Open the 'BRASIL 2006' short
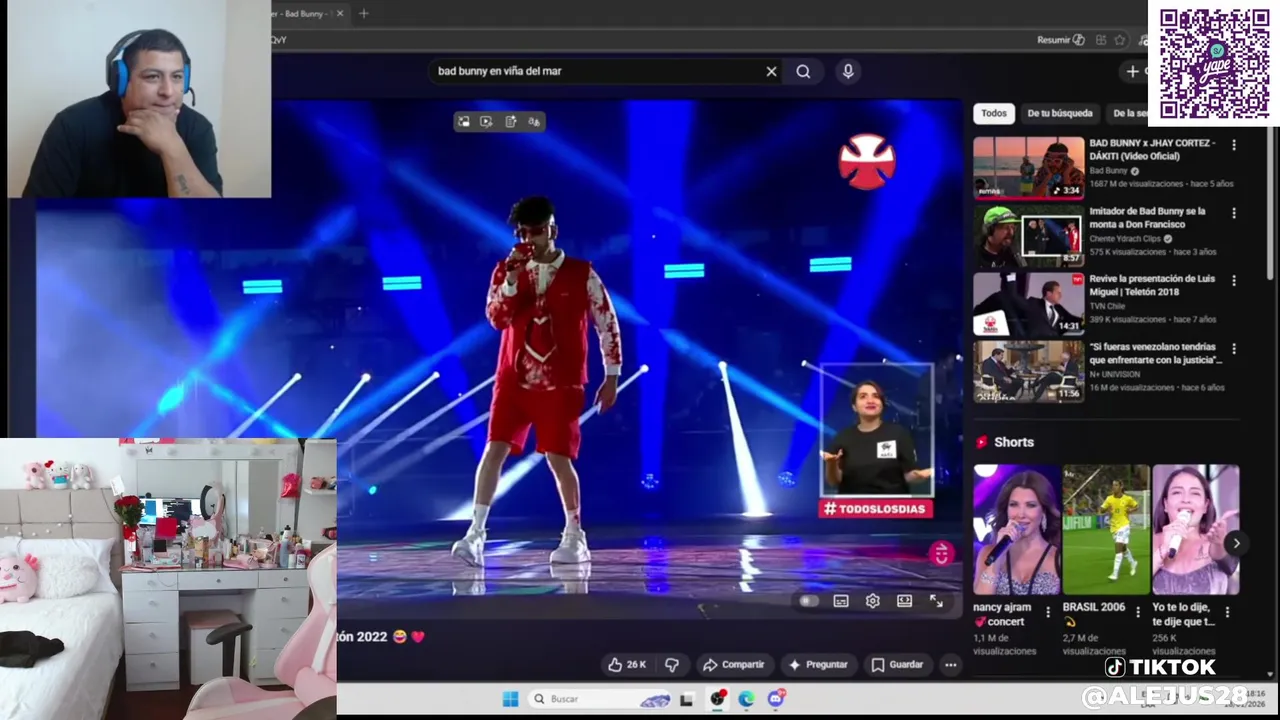The height and width of the screenshot is (720, 1280). point(1106,530)
